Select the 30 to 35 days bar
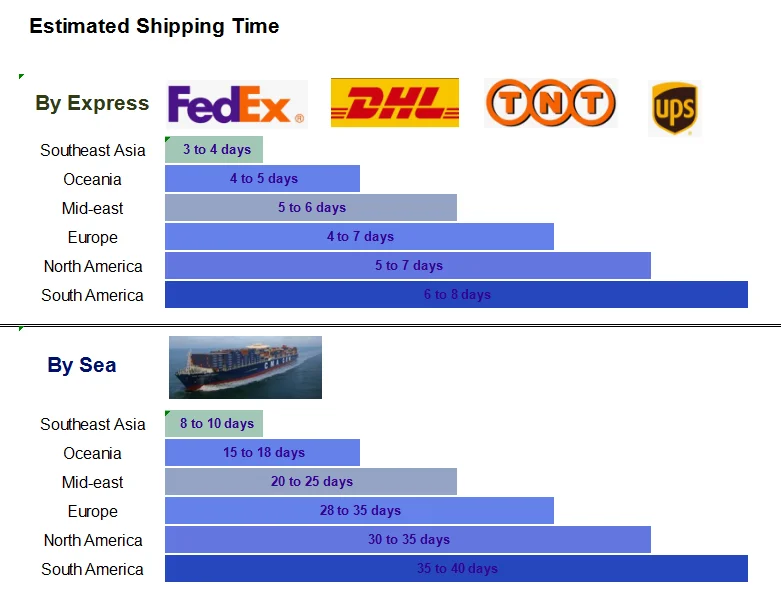Screen dimensions: 781x594 pos(408,540)
